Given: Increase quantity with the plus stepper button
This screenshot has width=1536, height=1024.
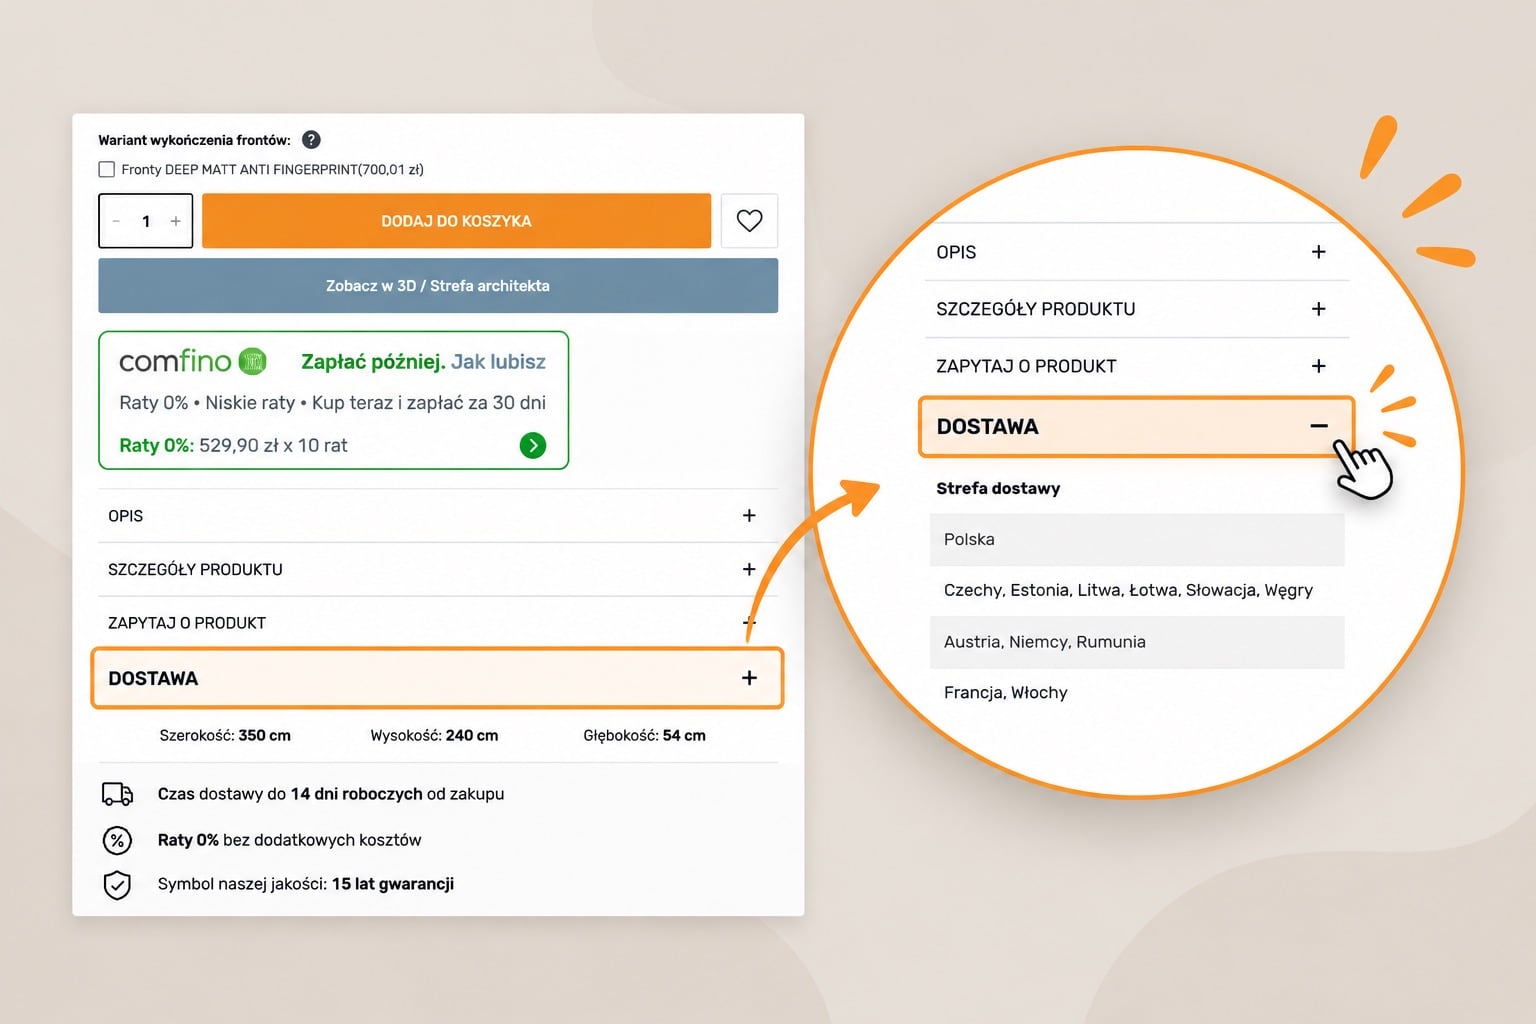Looking at the screenshot, I should click(x=176, y=221).
